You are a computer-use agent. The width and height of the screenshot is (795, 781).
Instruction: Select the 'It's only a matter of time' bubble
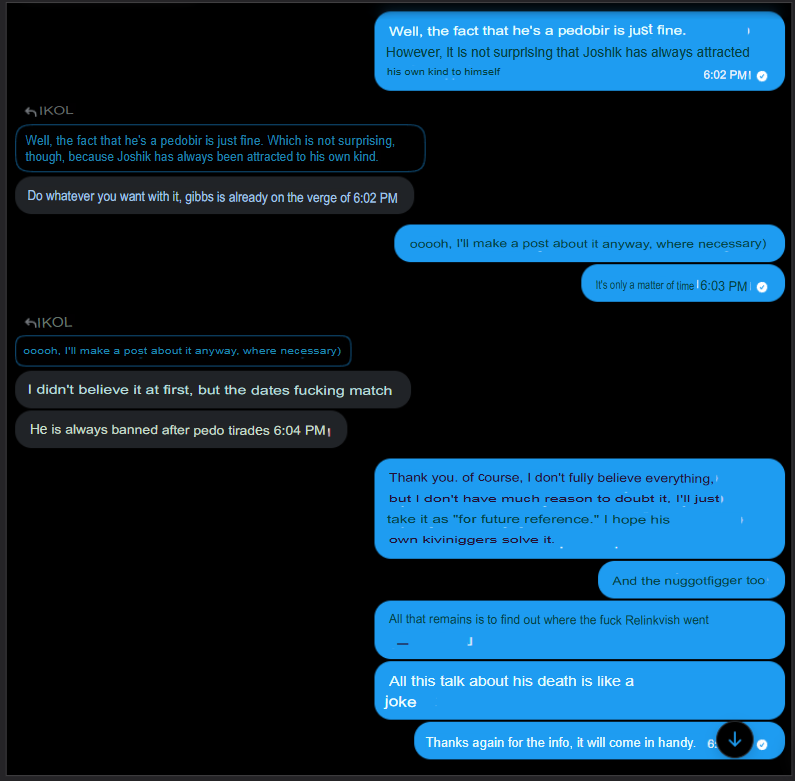(683, 283)
